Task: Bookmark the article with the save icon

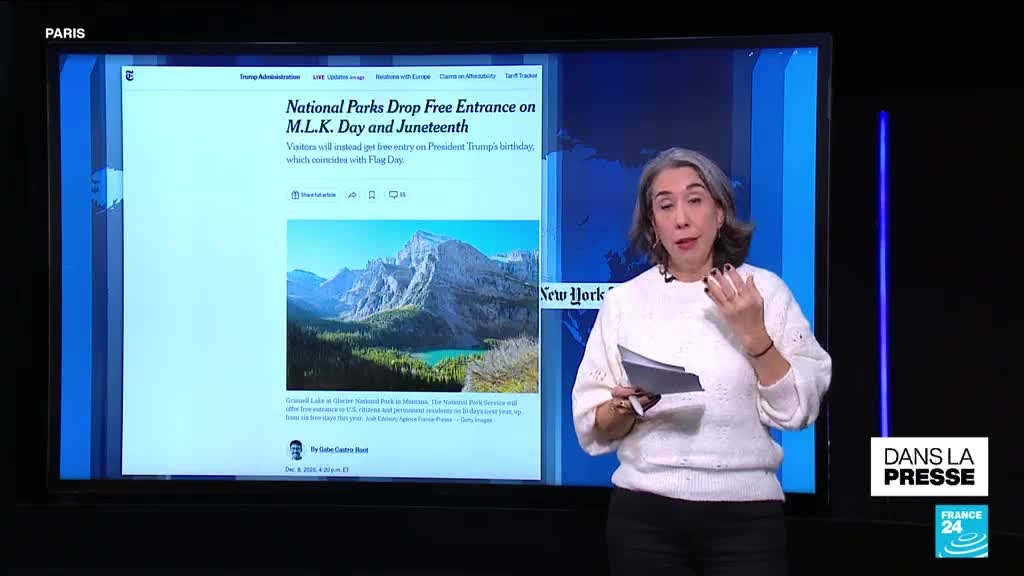Action: click(372, 195)
